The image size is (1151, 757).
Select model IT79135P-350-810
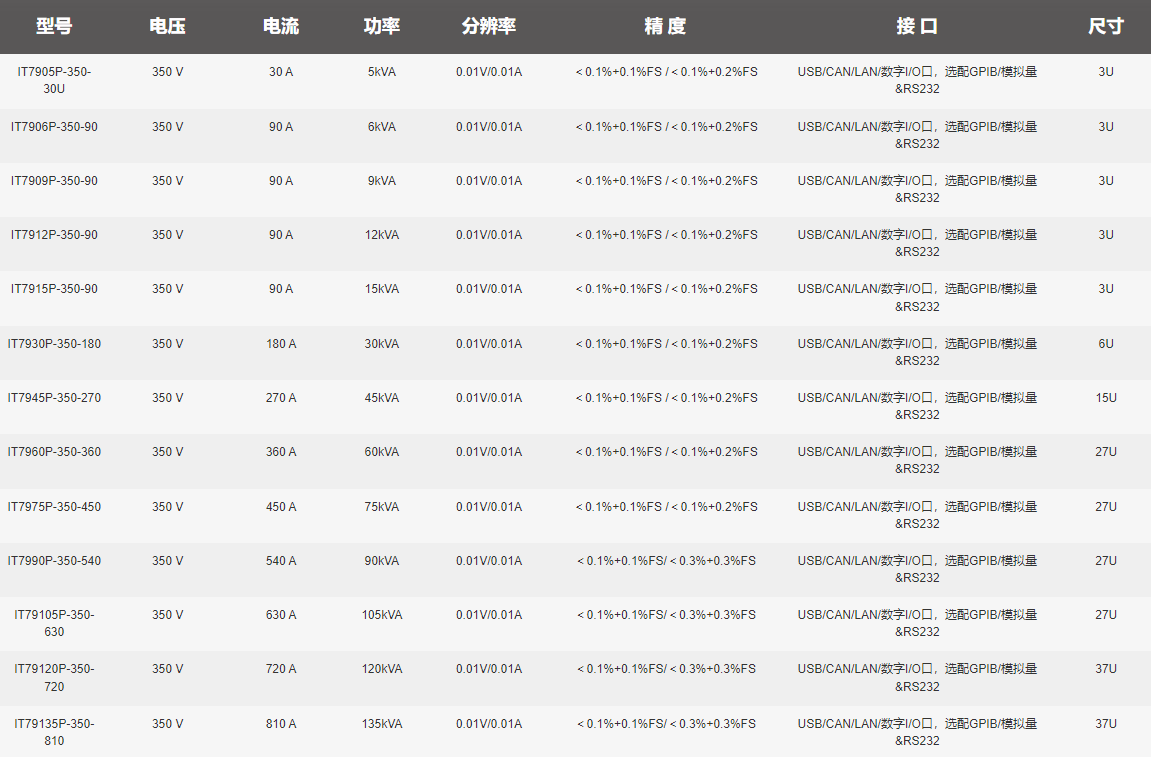point(54,732)
